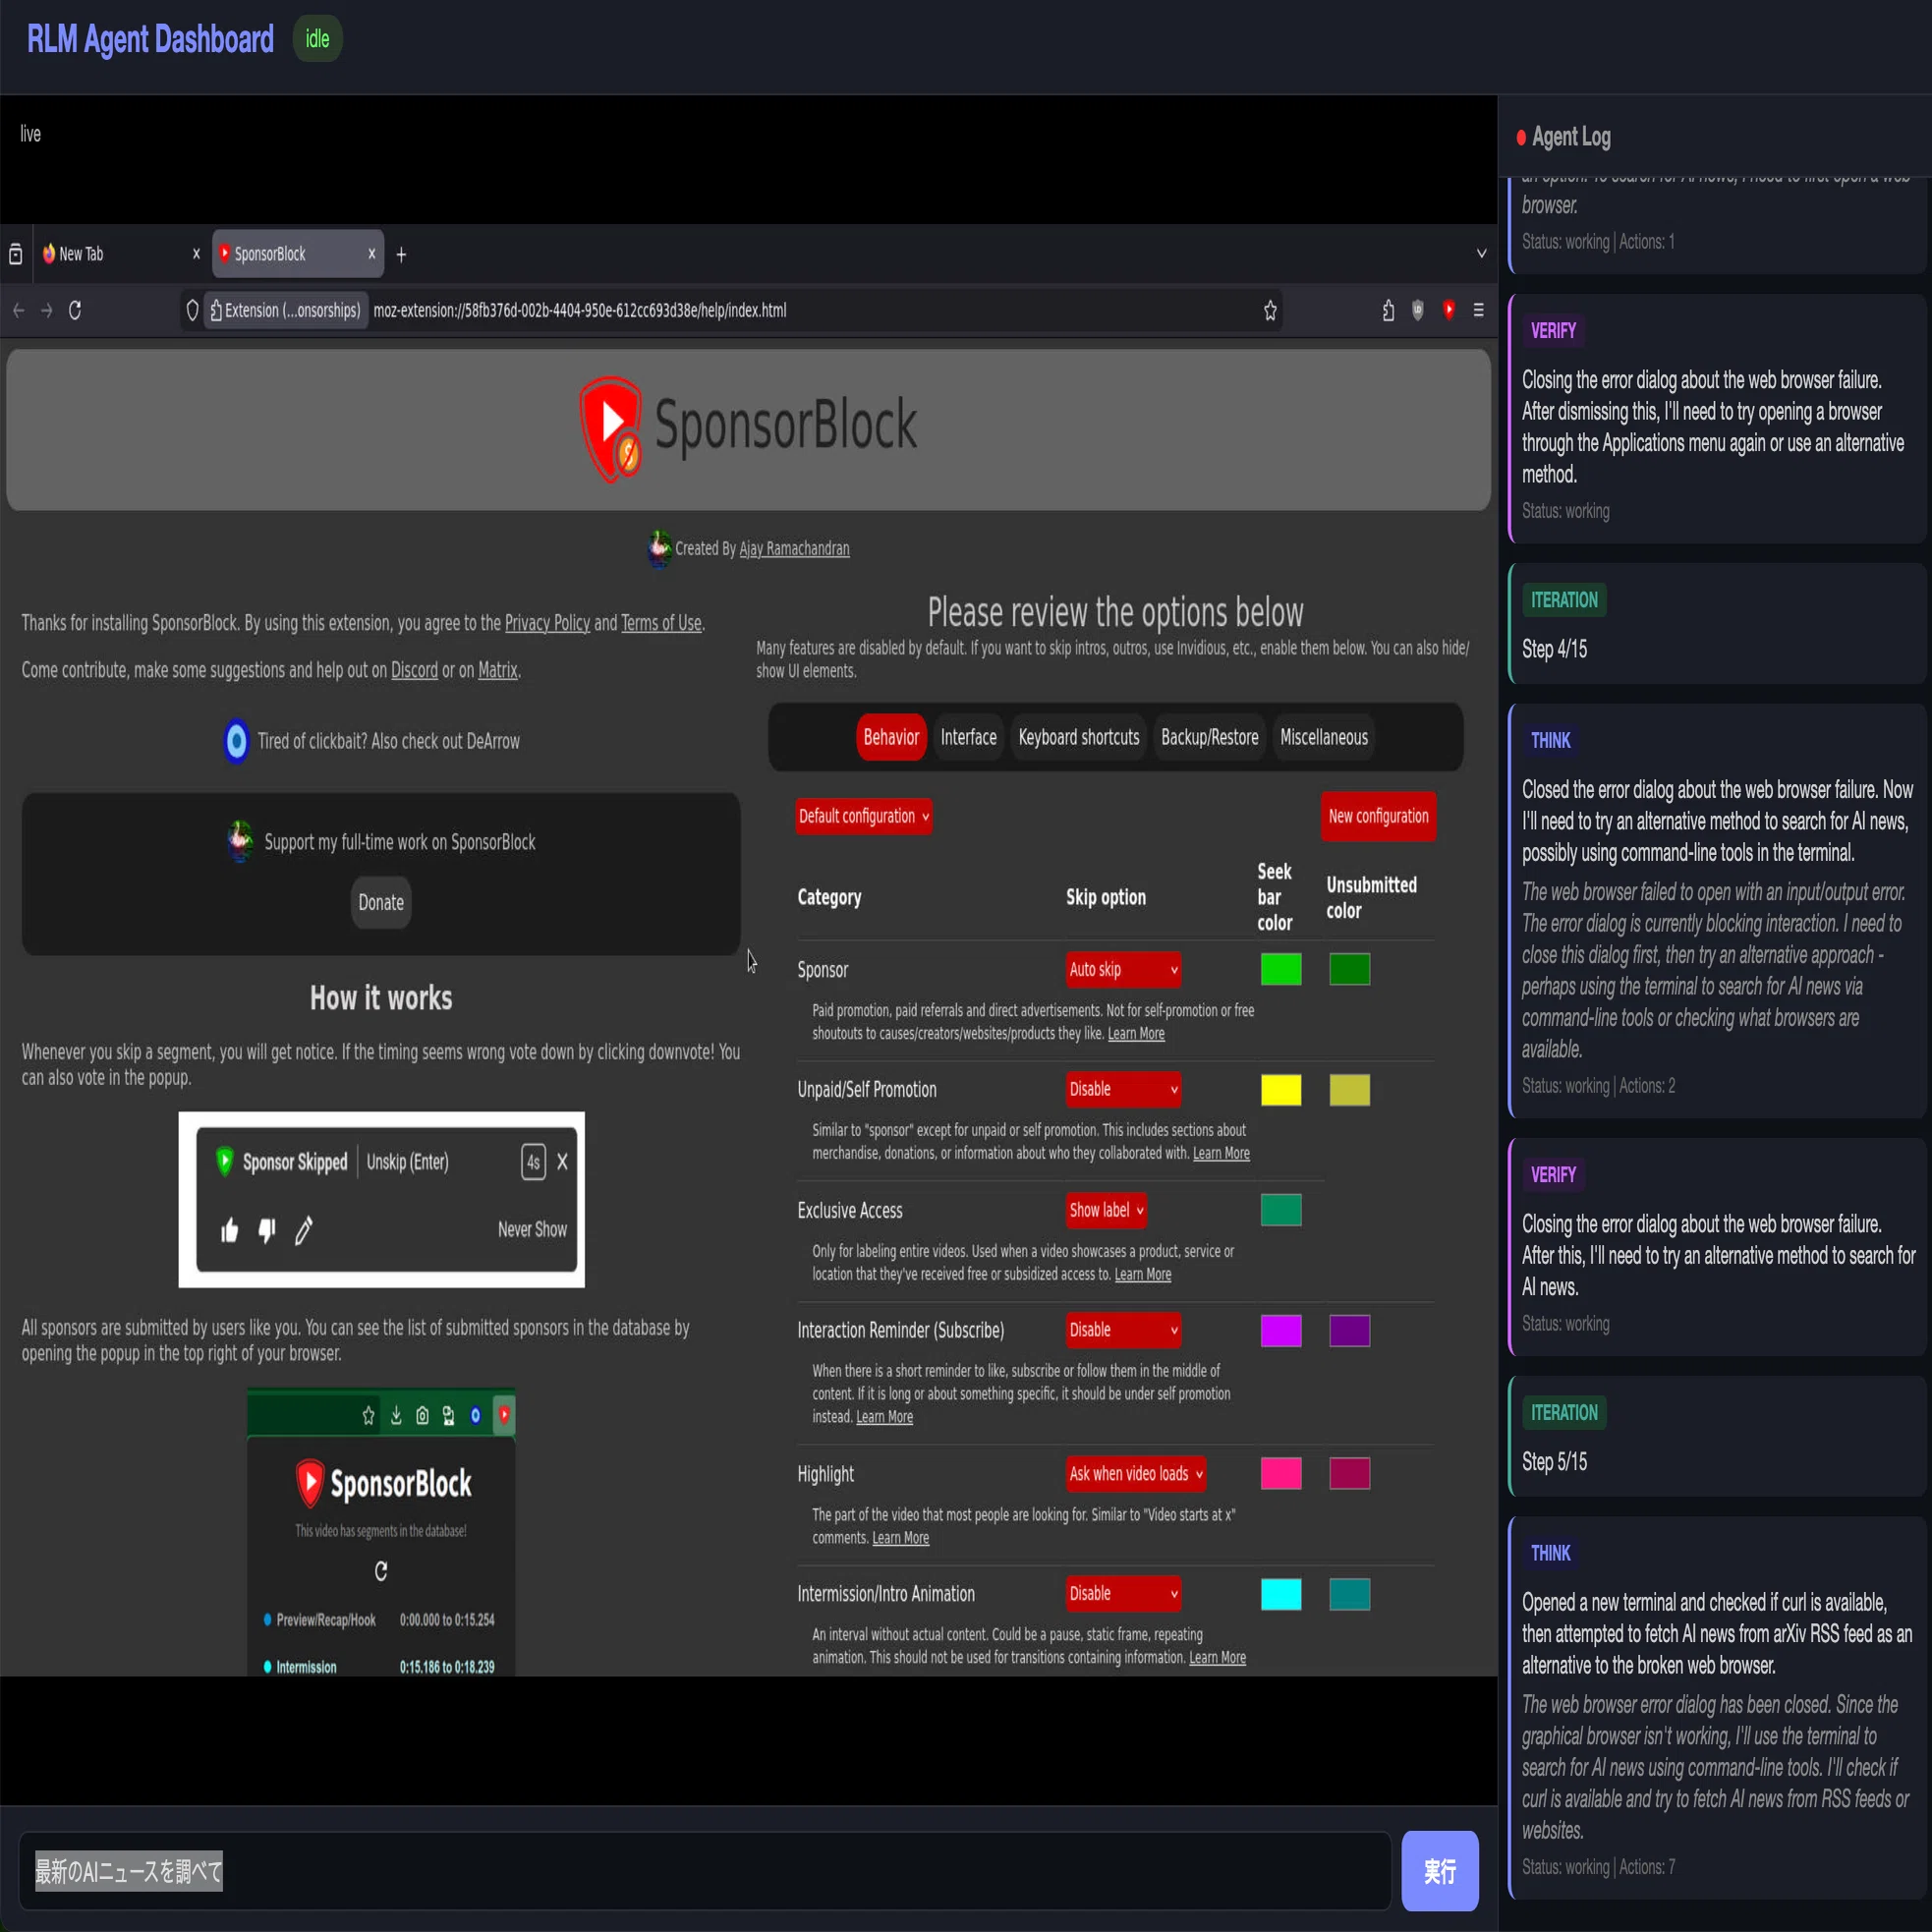Image resolution: width=1932 pixels, height=1932 pixels.
Task: Click the dashboard command input field
Action: coord(705,1871)
